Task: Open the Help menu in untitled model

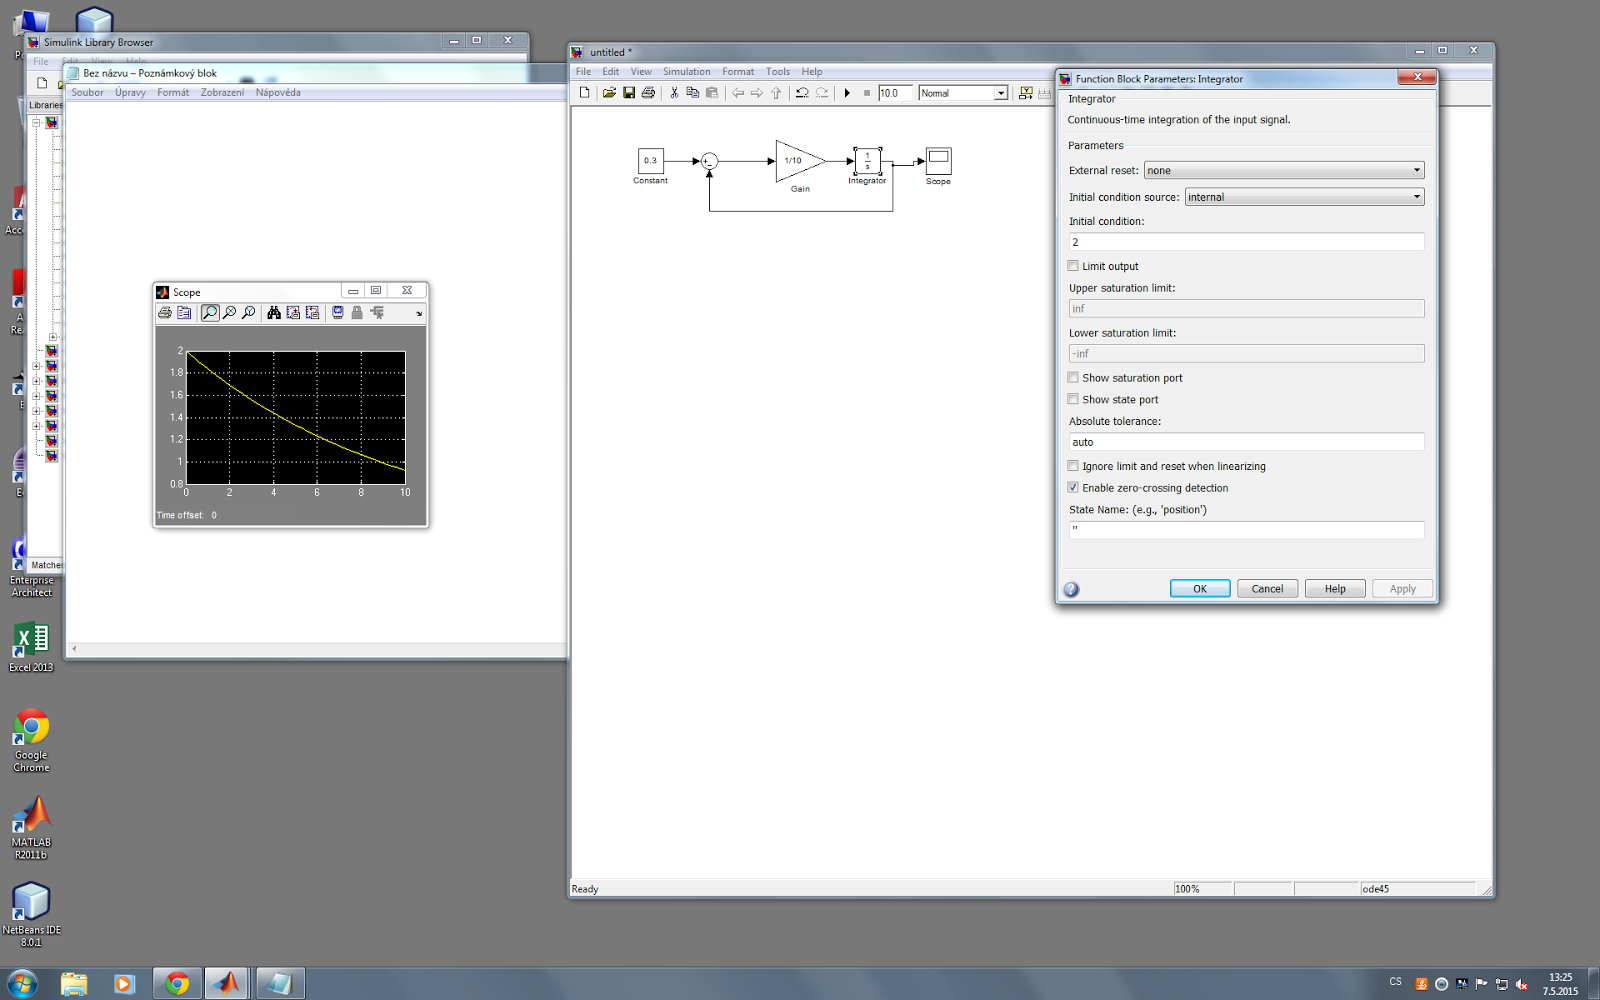Action: pyautogui.click(x=812, y=72)
